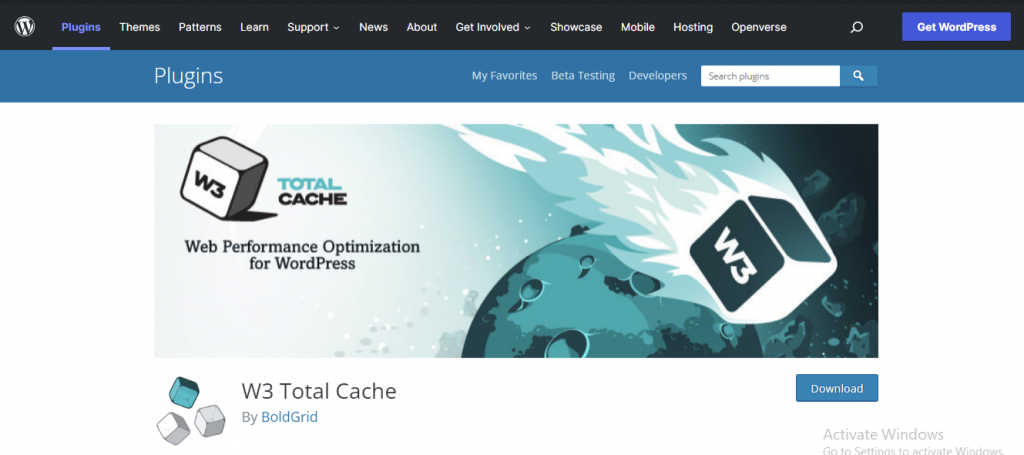
Task: Go to Themes in top navigation
Action: 140,27
